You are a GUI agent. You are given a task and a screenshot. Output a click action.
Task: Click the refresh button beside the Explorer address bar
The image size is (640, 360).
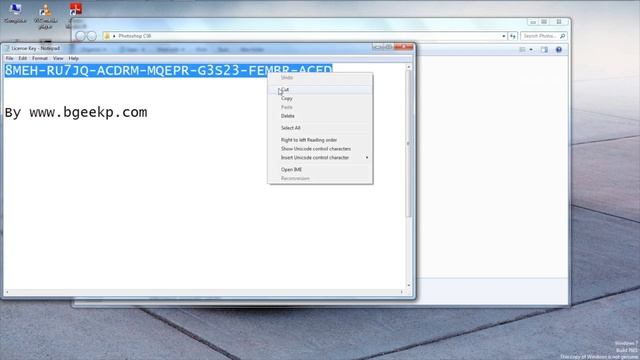click(513, 36)
